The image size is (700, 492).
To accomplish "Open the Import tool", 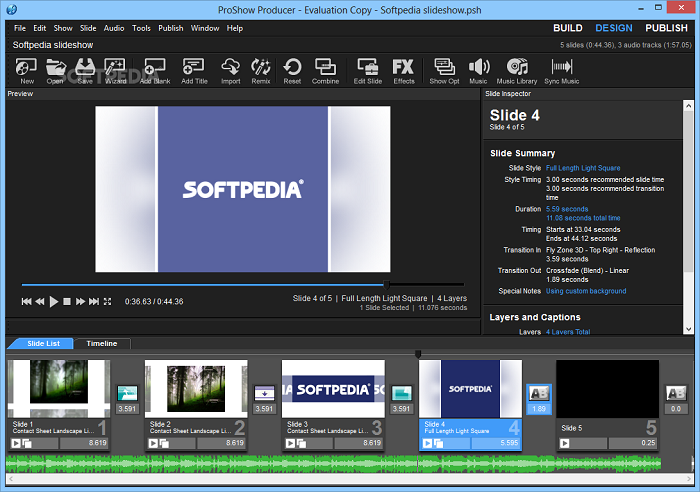I will coord(230,71).
